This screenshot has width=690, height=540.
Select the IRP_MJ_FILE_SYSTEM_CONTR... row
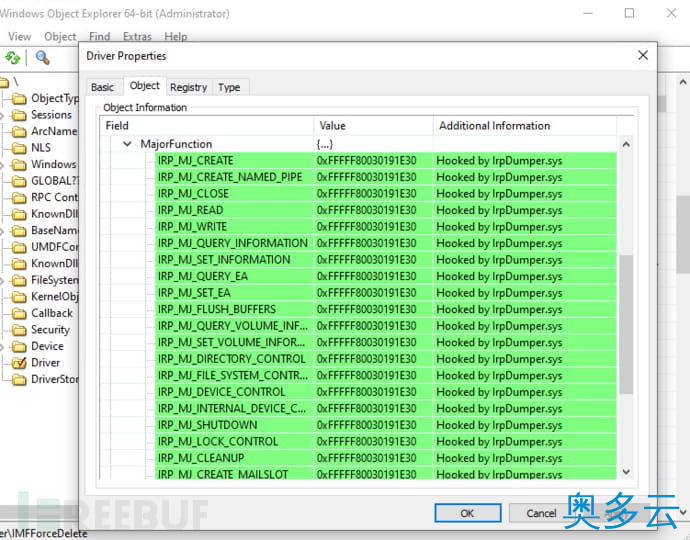[x=385, y=375]
